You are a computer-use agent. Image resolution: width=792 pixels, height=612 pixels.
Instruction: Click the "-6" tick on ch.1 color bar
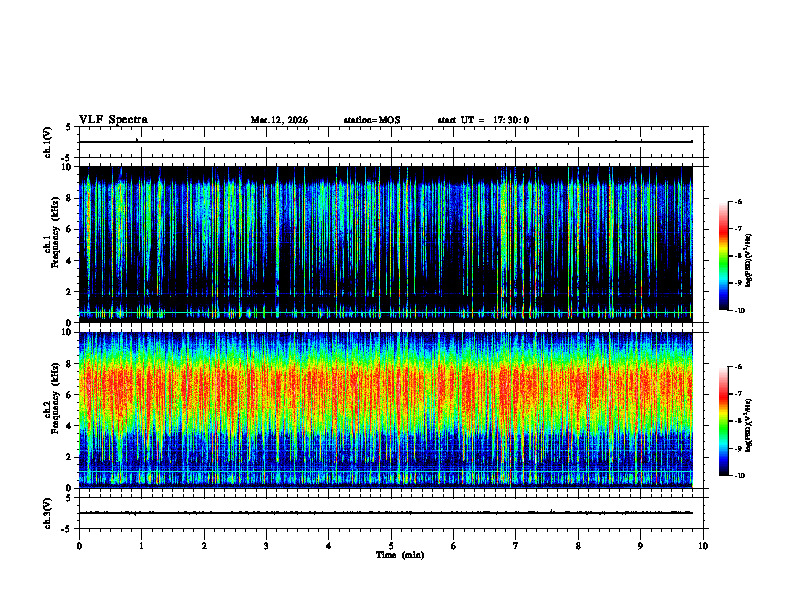click(x=739, y=201)
